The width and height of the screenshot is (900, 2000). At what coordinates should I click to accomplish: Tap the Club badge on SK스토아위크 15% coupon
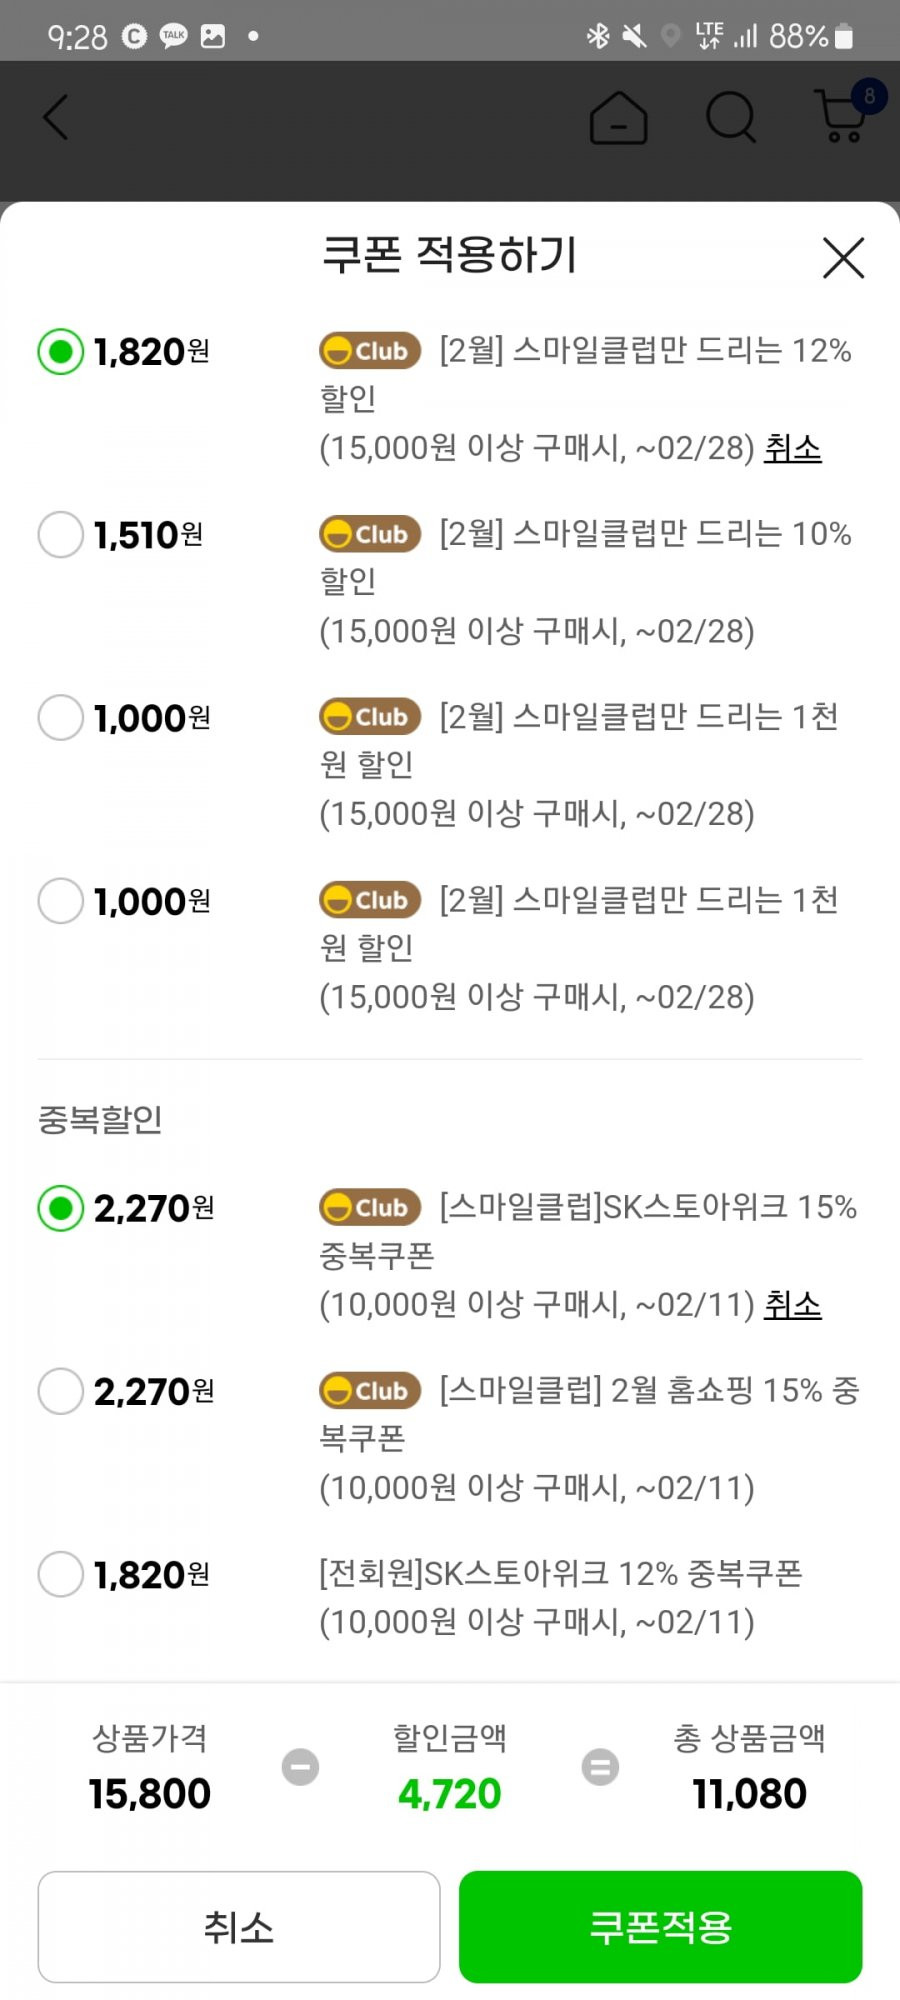point(369,1207)
